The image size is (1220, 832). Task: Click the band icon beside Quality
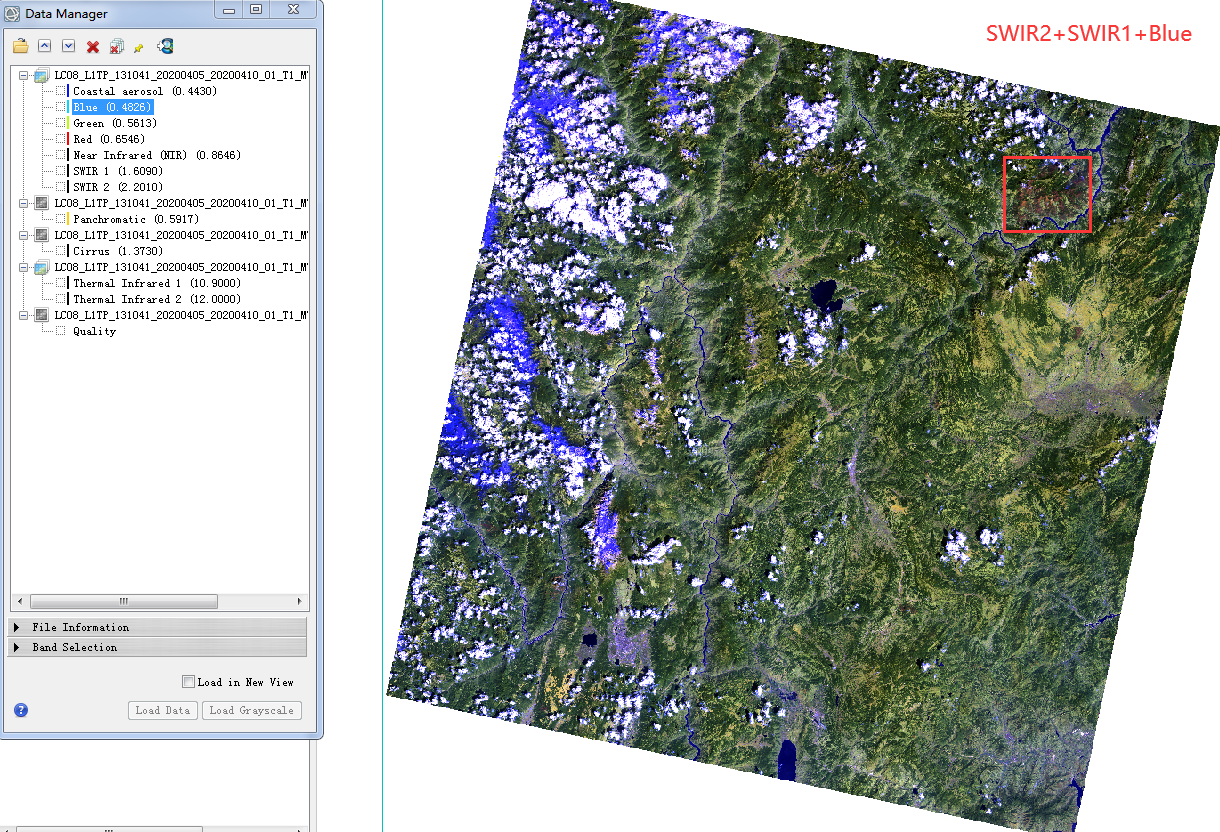tap(61, 331)
